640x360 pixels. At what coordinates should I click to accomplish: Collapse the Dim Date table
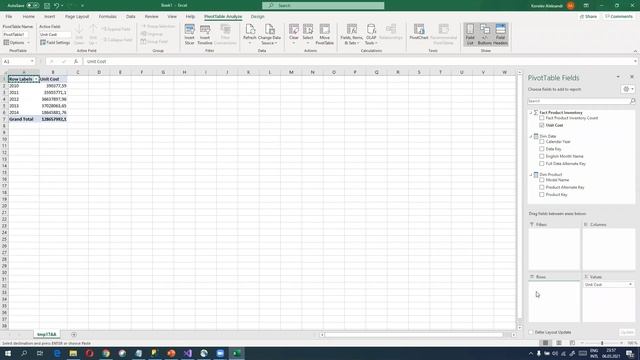pos(531,136)
